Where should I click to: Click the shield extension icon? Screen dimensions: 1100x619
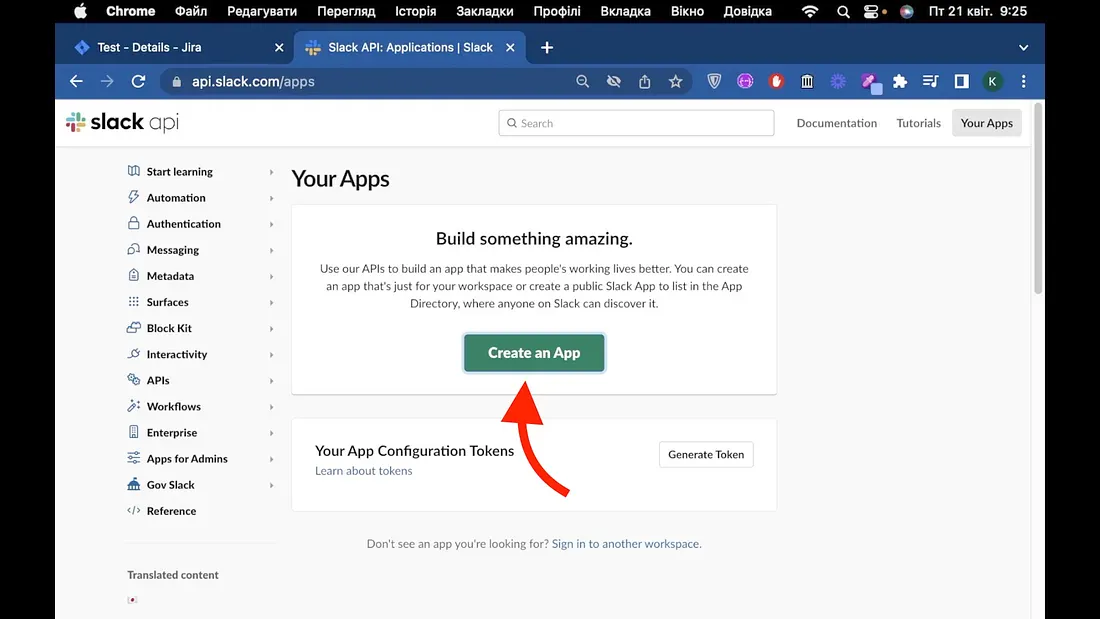tap(714, 81)
